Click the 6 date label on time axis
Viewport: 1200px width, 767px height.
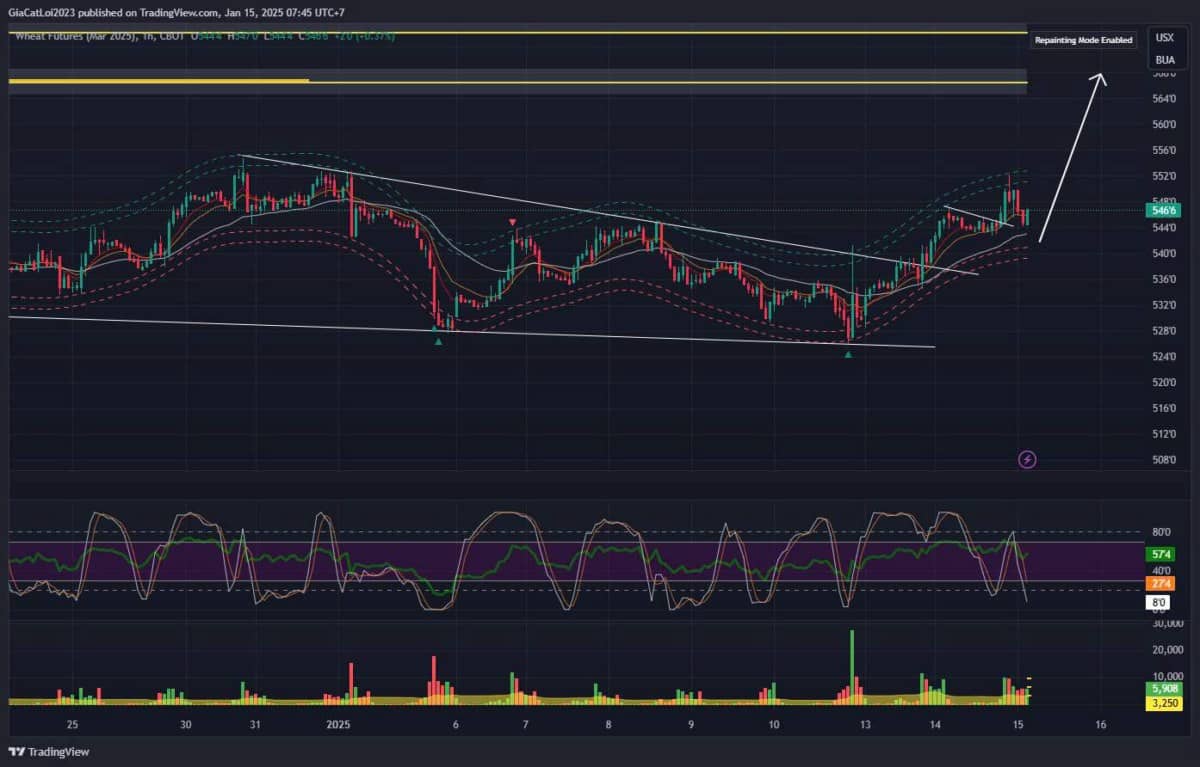click(x=455, y=724)
